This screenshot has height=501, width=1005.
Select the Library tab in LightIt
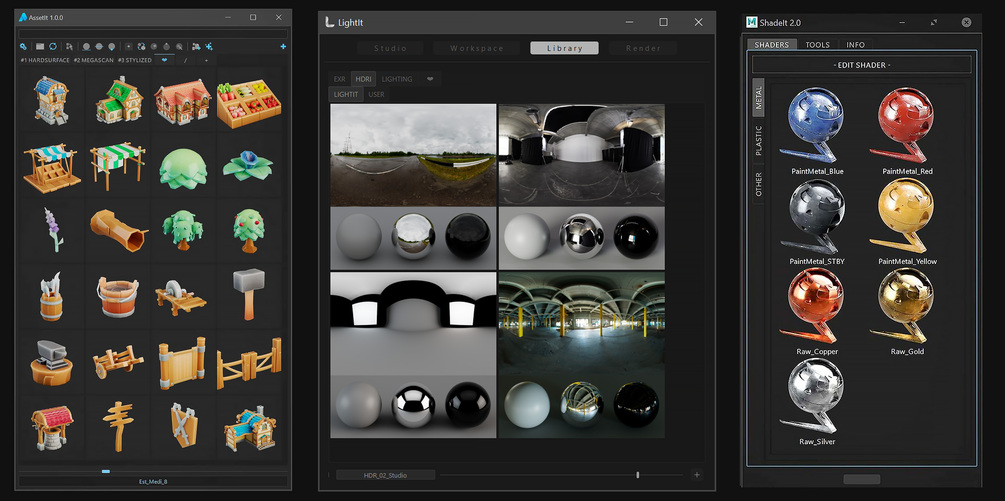pos(565,48)
